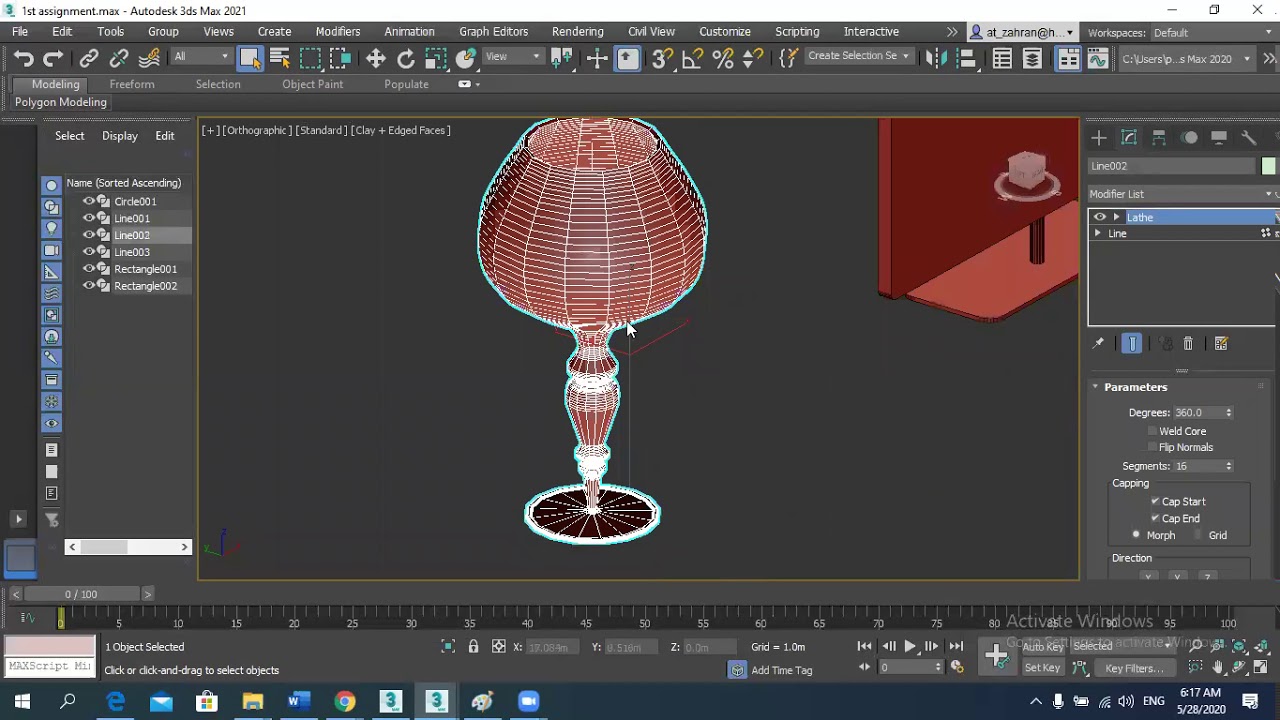
Task: Open project path dropdown
Action: pyautogui.click(x=1186, y=59)
